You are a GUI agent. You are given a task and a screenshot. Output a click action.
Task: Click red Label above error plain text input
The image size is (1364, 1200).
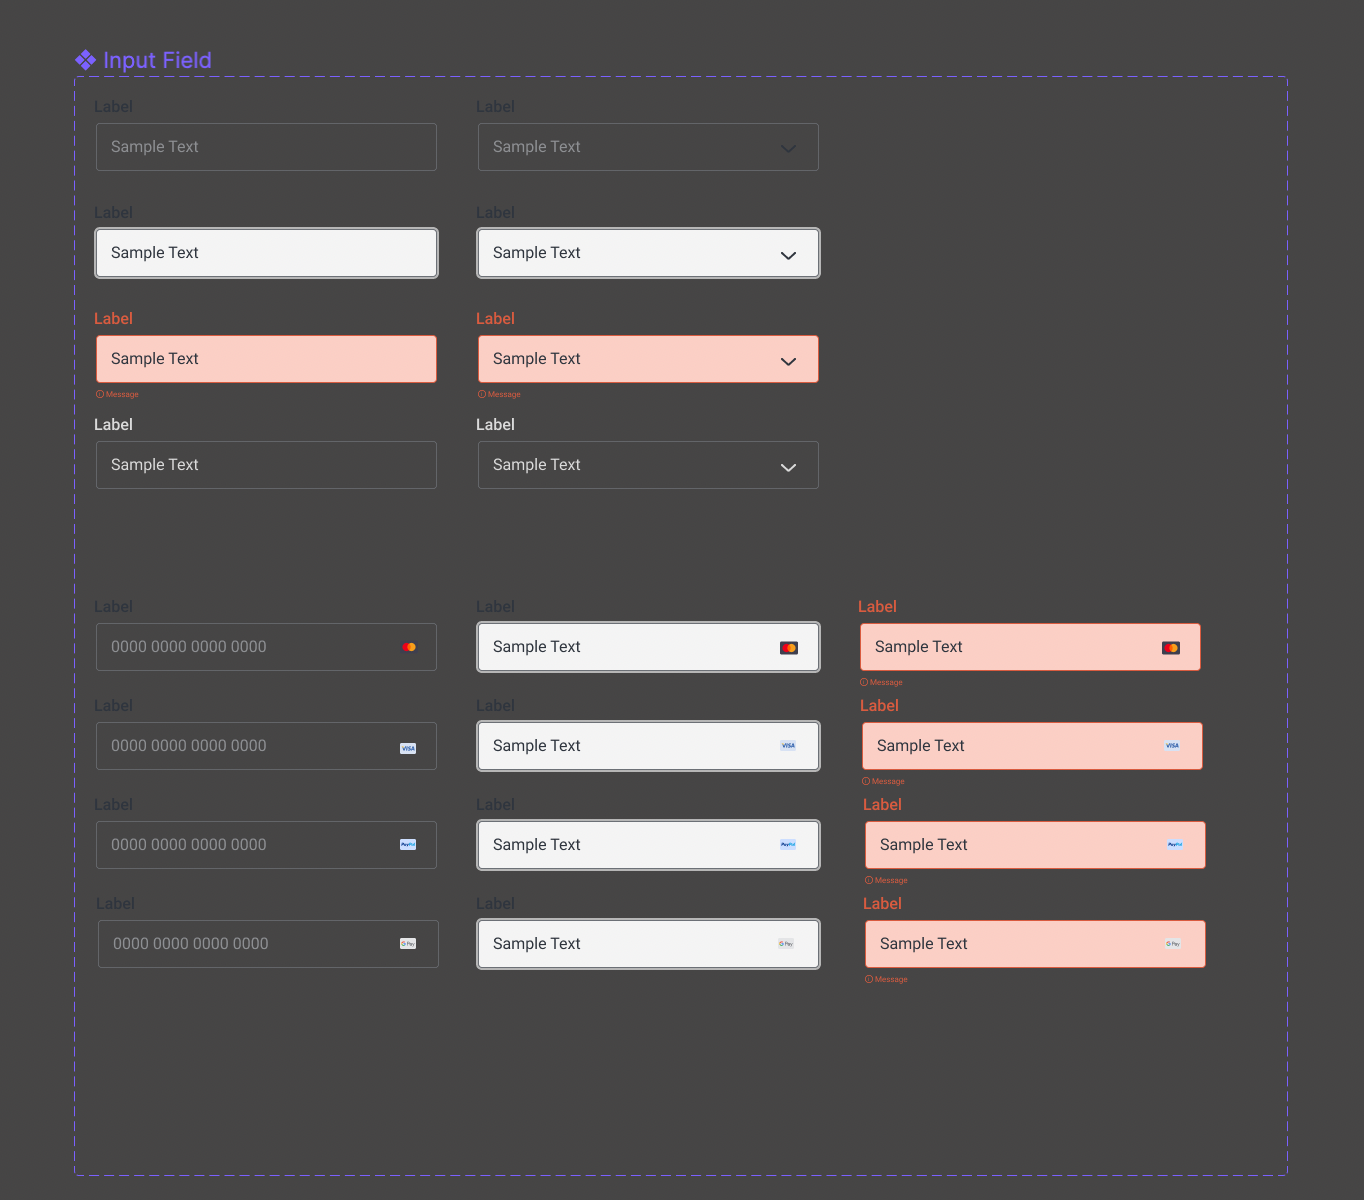113,319
